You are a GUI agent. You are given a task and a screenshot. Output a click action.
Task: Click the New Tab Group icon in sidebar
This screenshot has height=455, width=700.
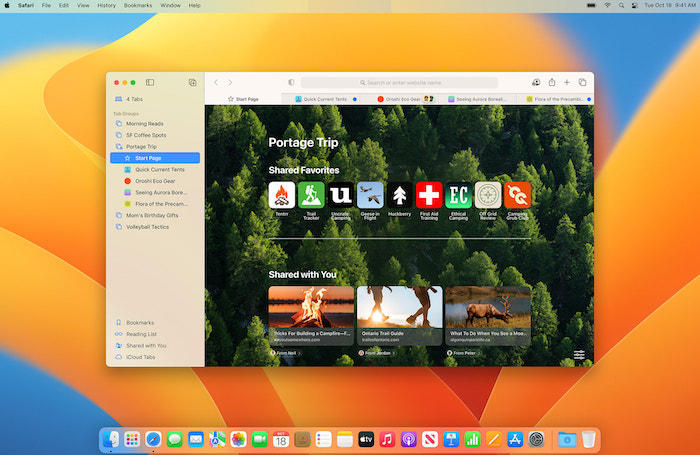click(192, 82)
